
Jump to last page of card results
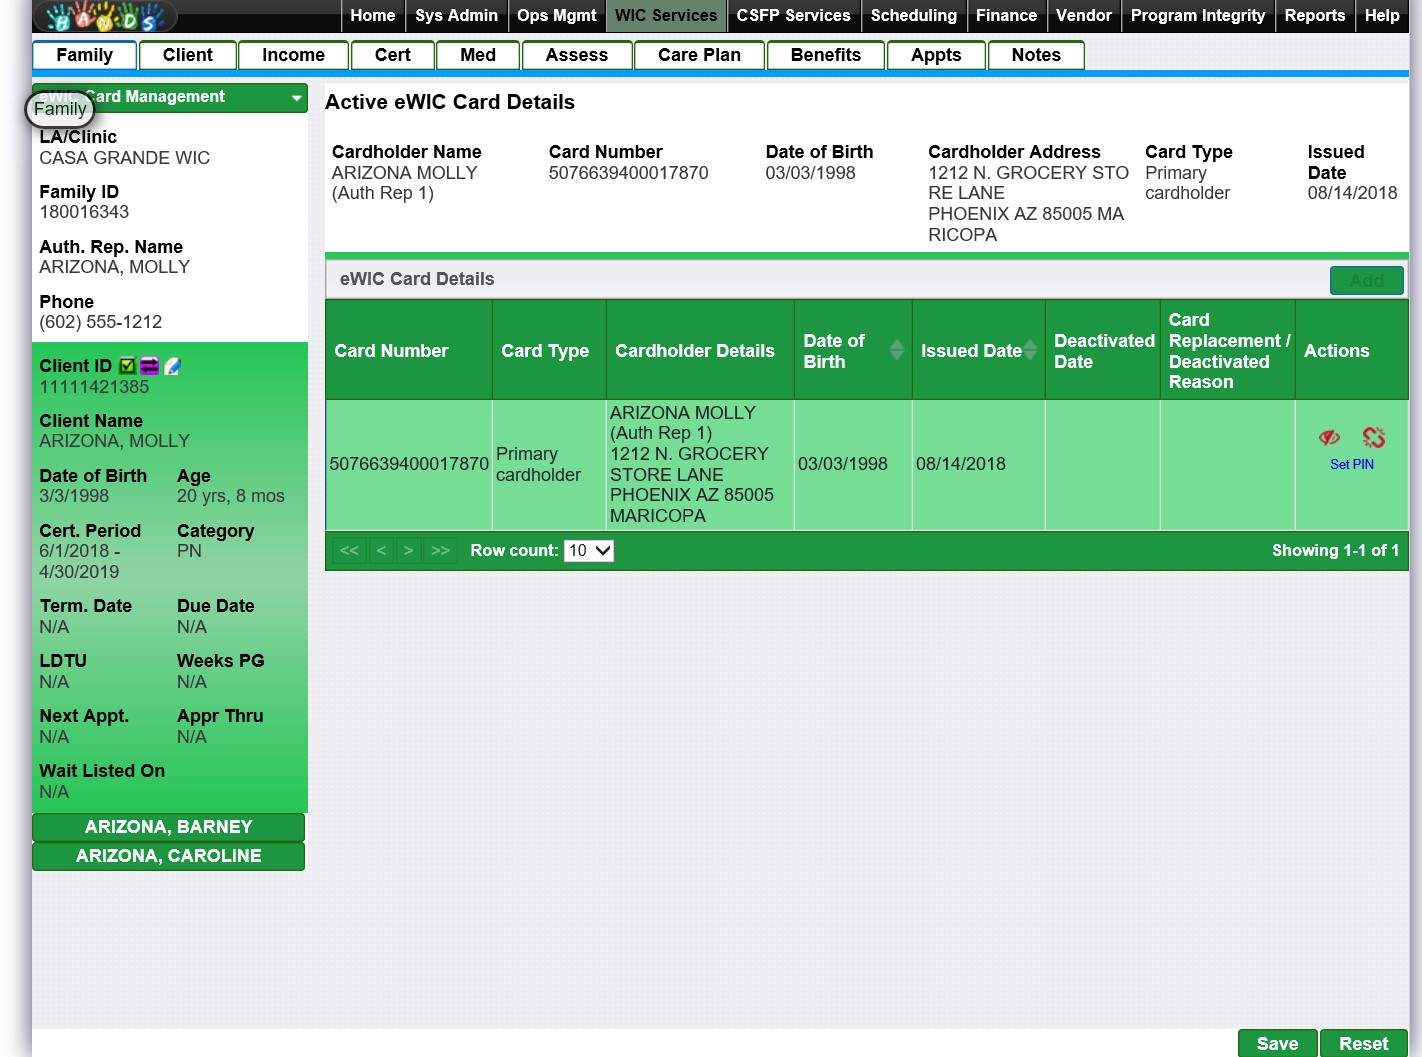pyautogui.click(x=440, y=551)
